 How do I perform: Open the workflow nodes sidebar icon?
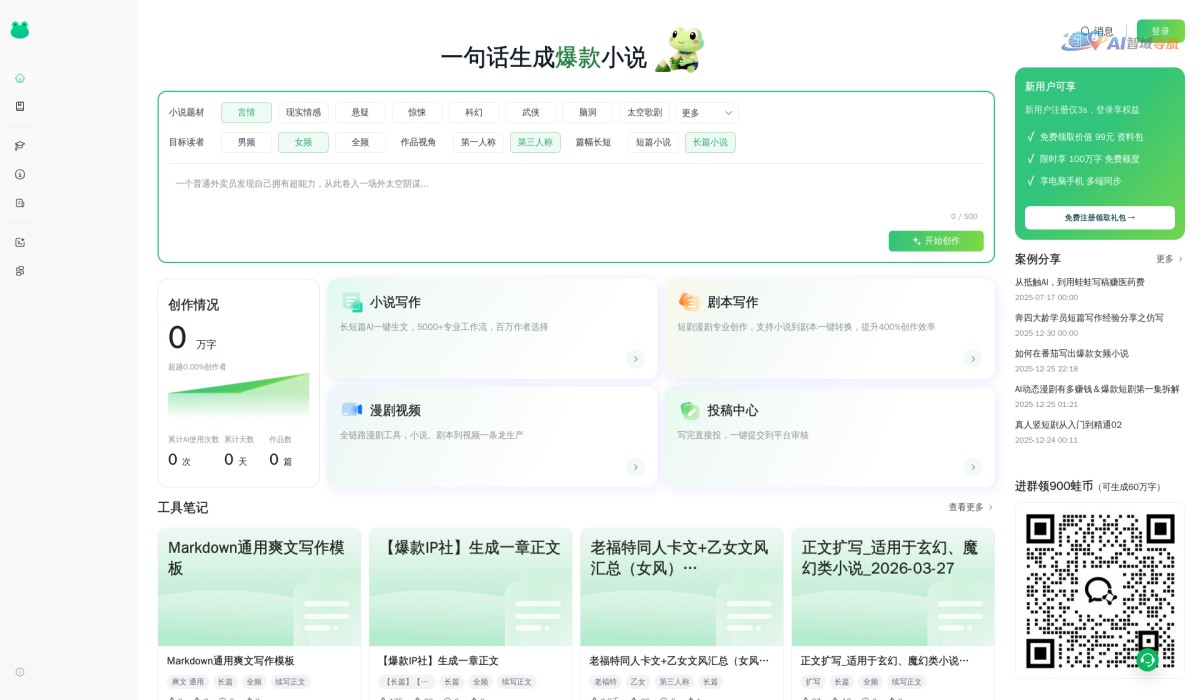tap(20, 271)
